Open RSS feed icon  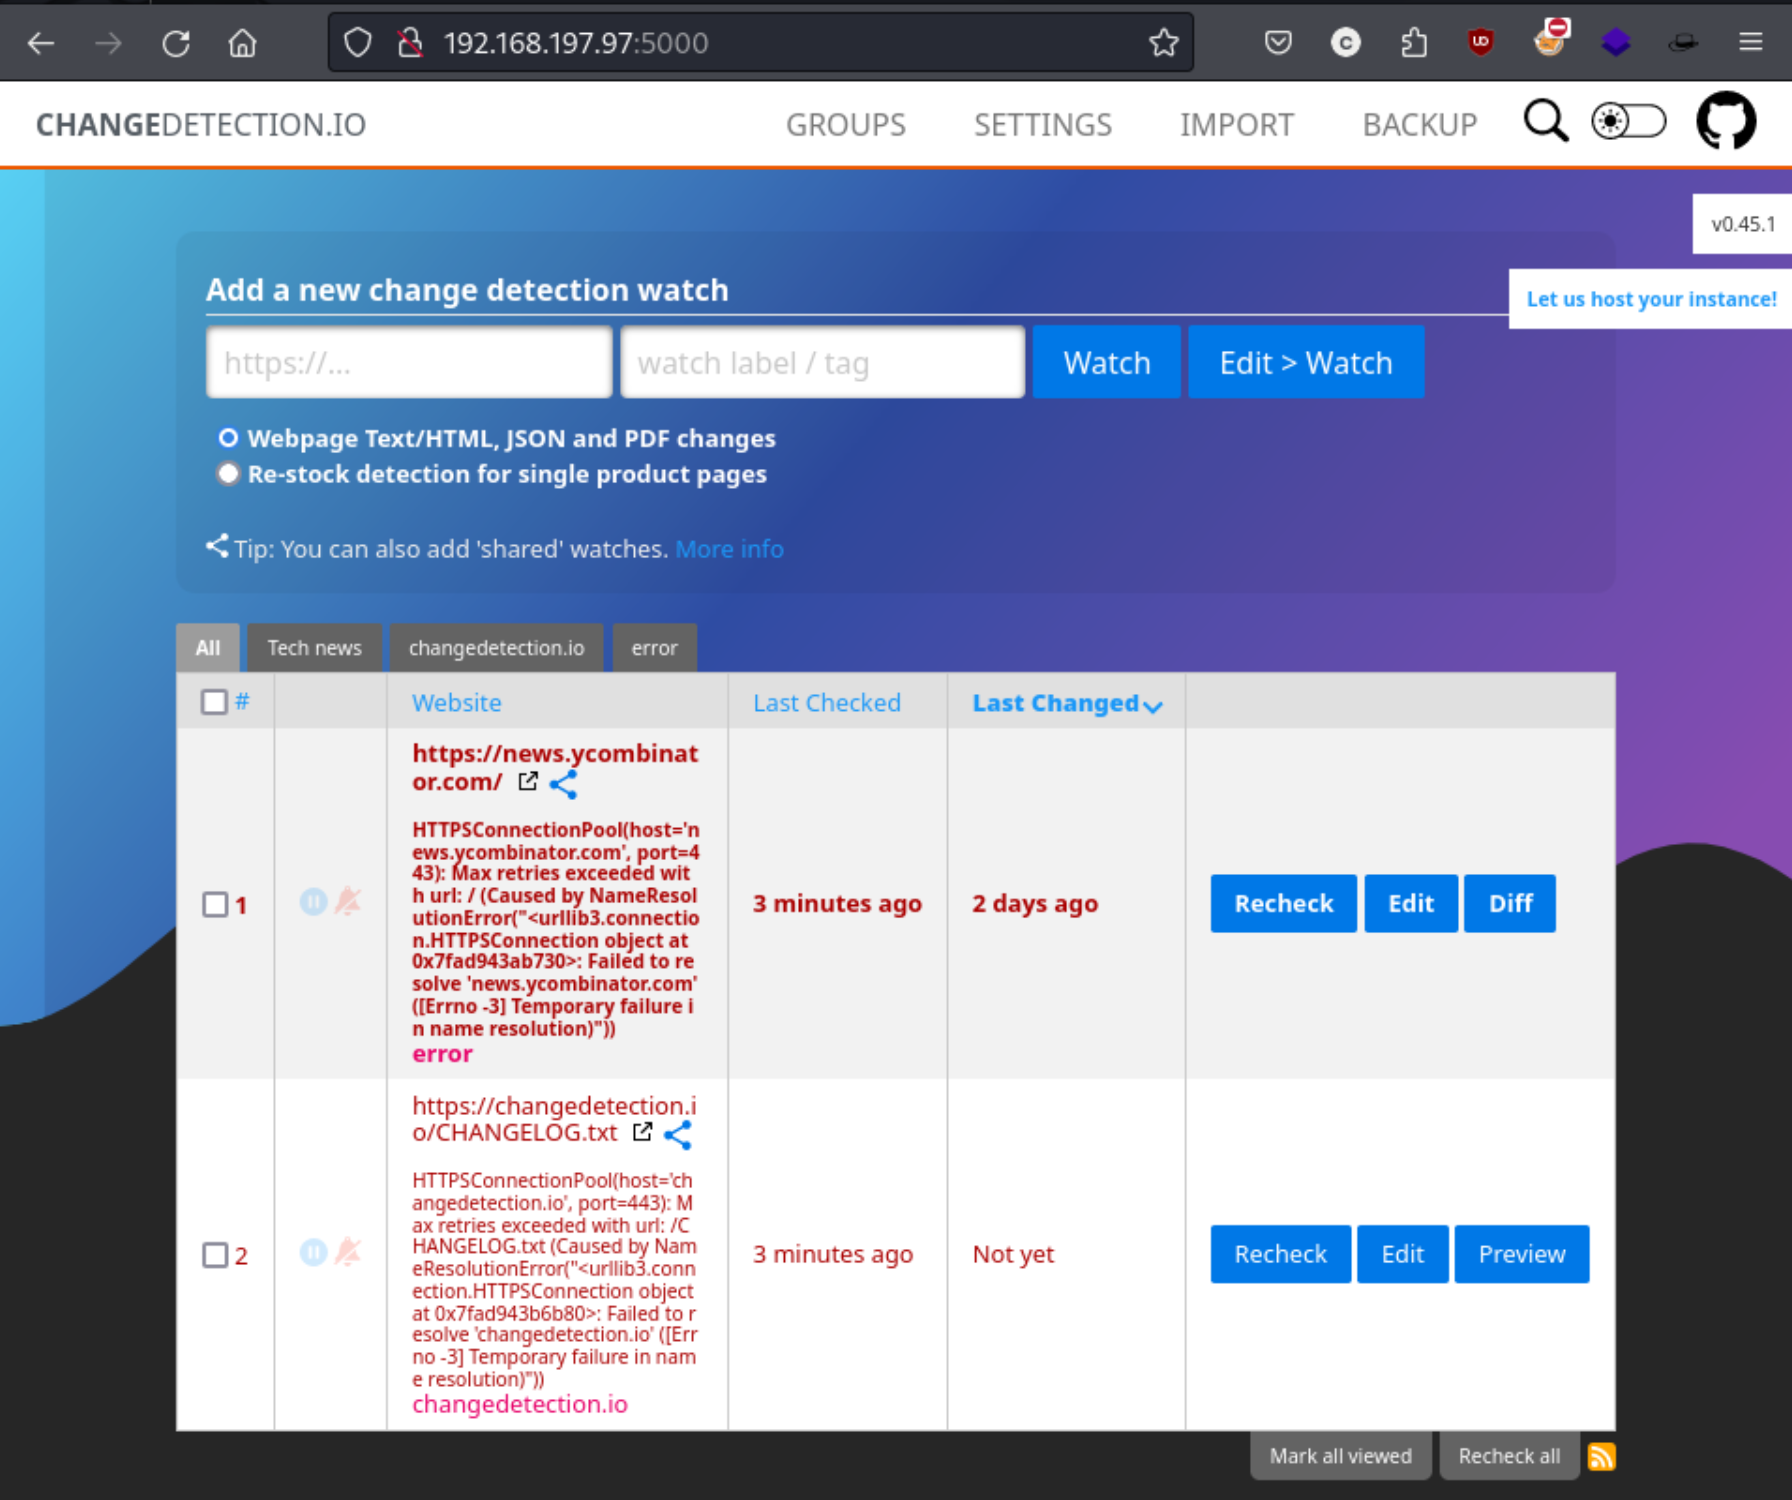(1601, 1457)
